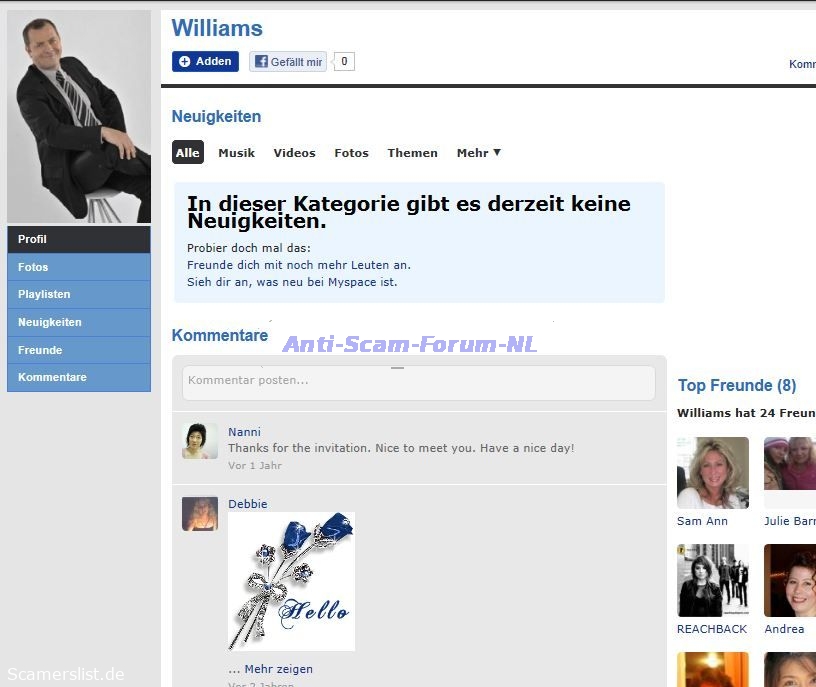Follow the 'Freunde dich mit noch mehr Leuten an' link

tap(298, 265)
